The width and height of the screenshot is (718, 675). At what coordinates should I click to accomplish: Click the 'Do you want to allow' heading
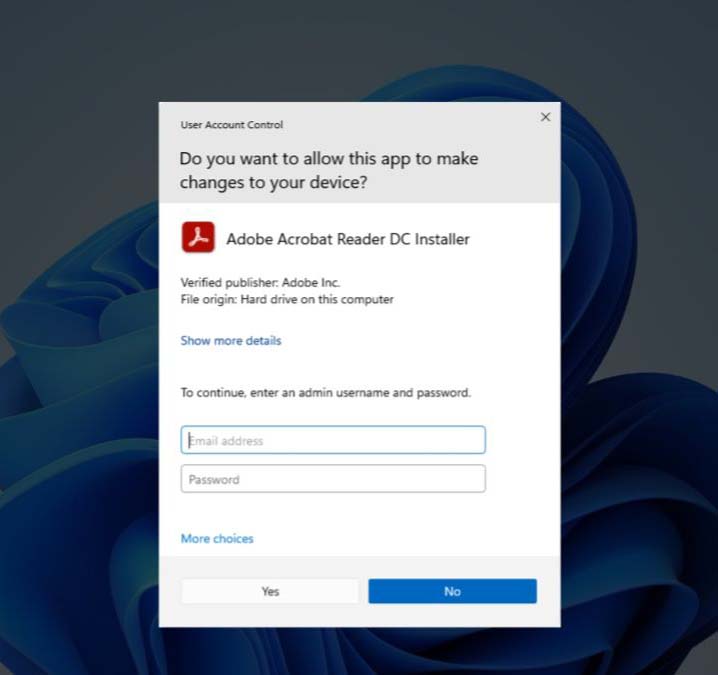(x=329, y=170)
